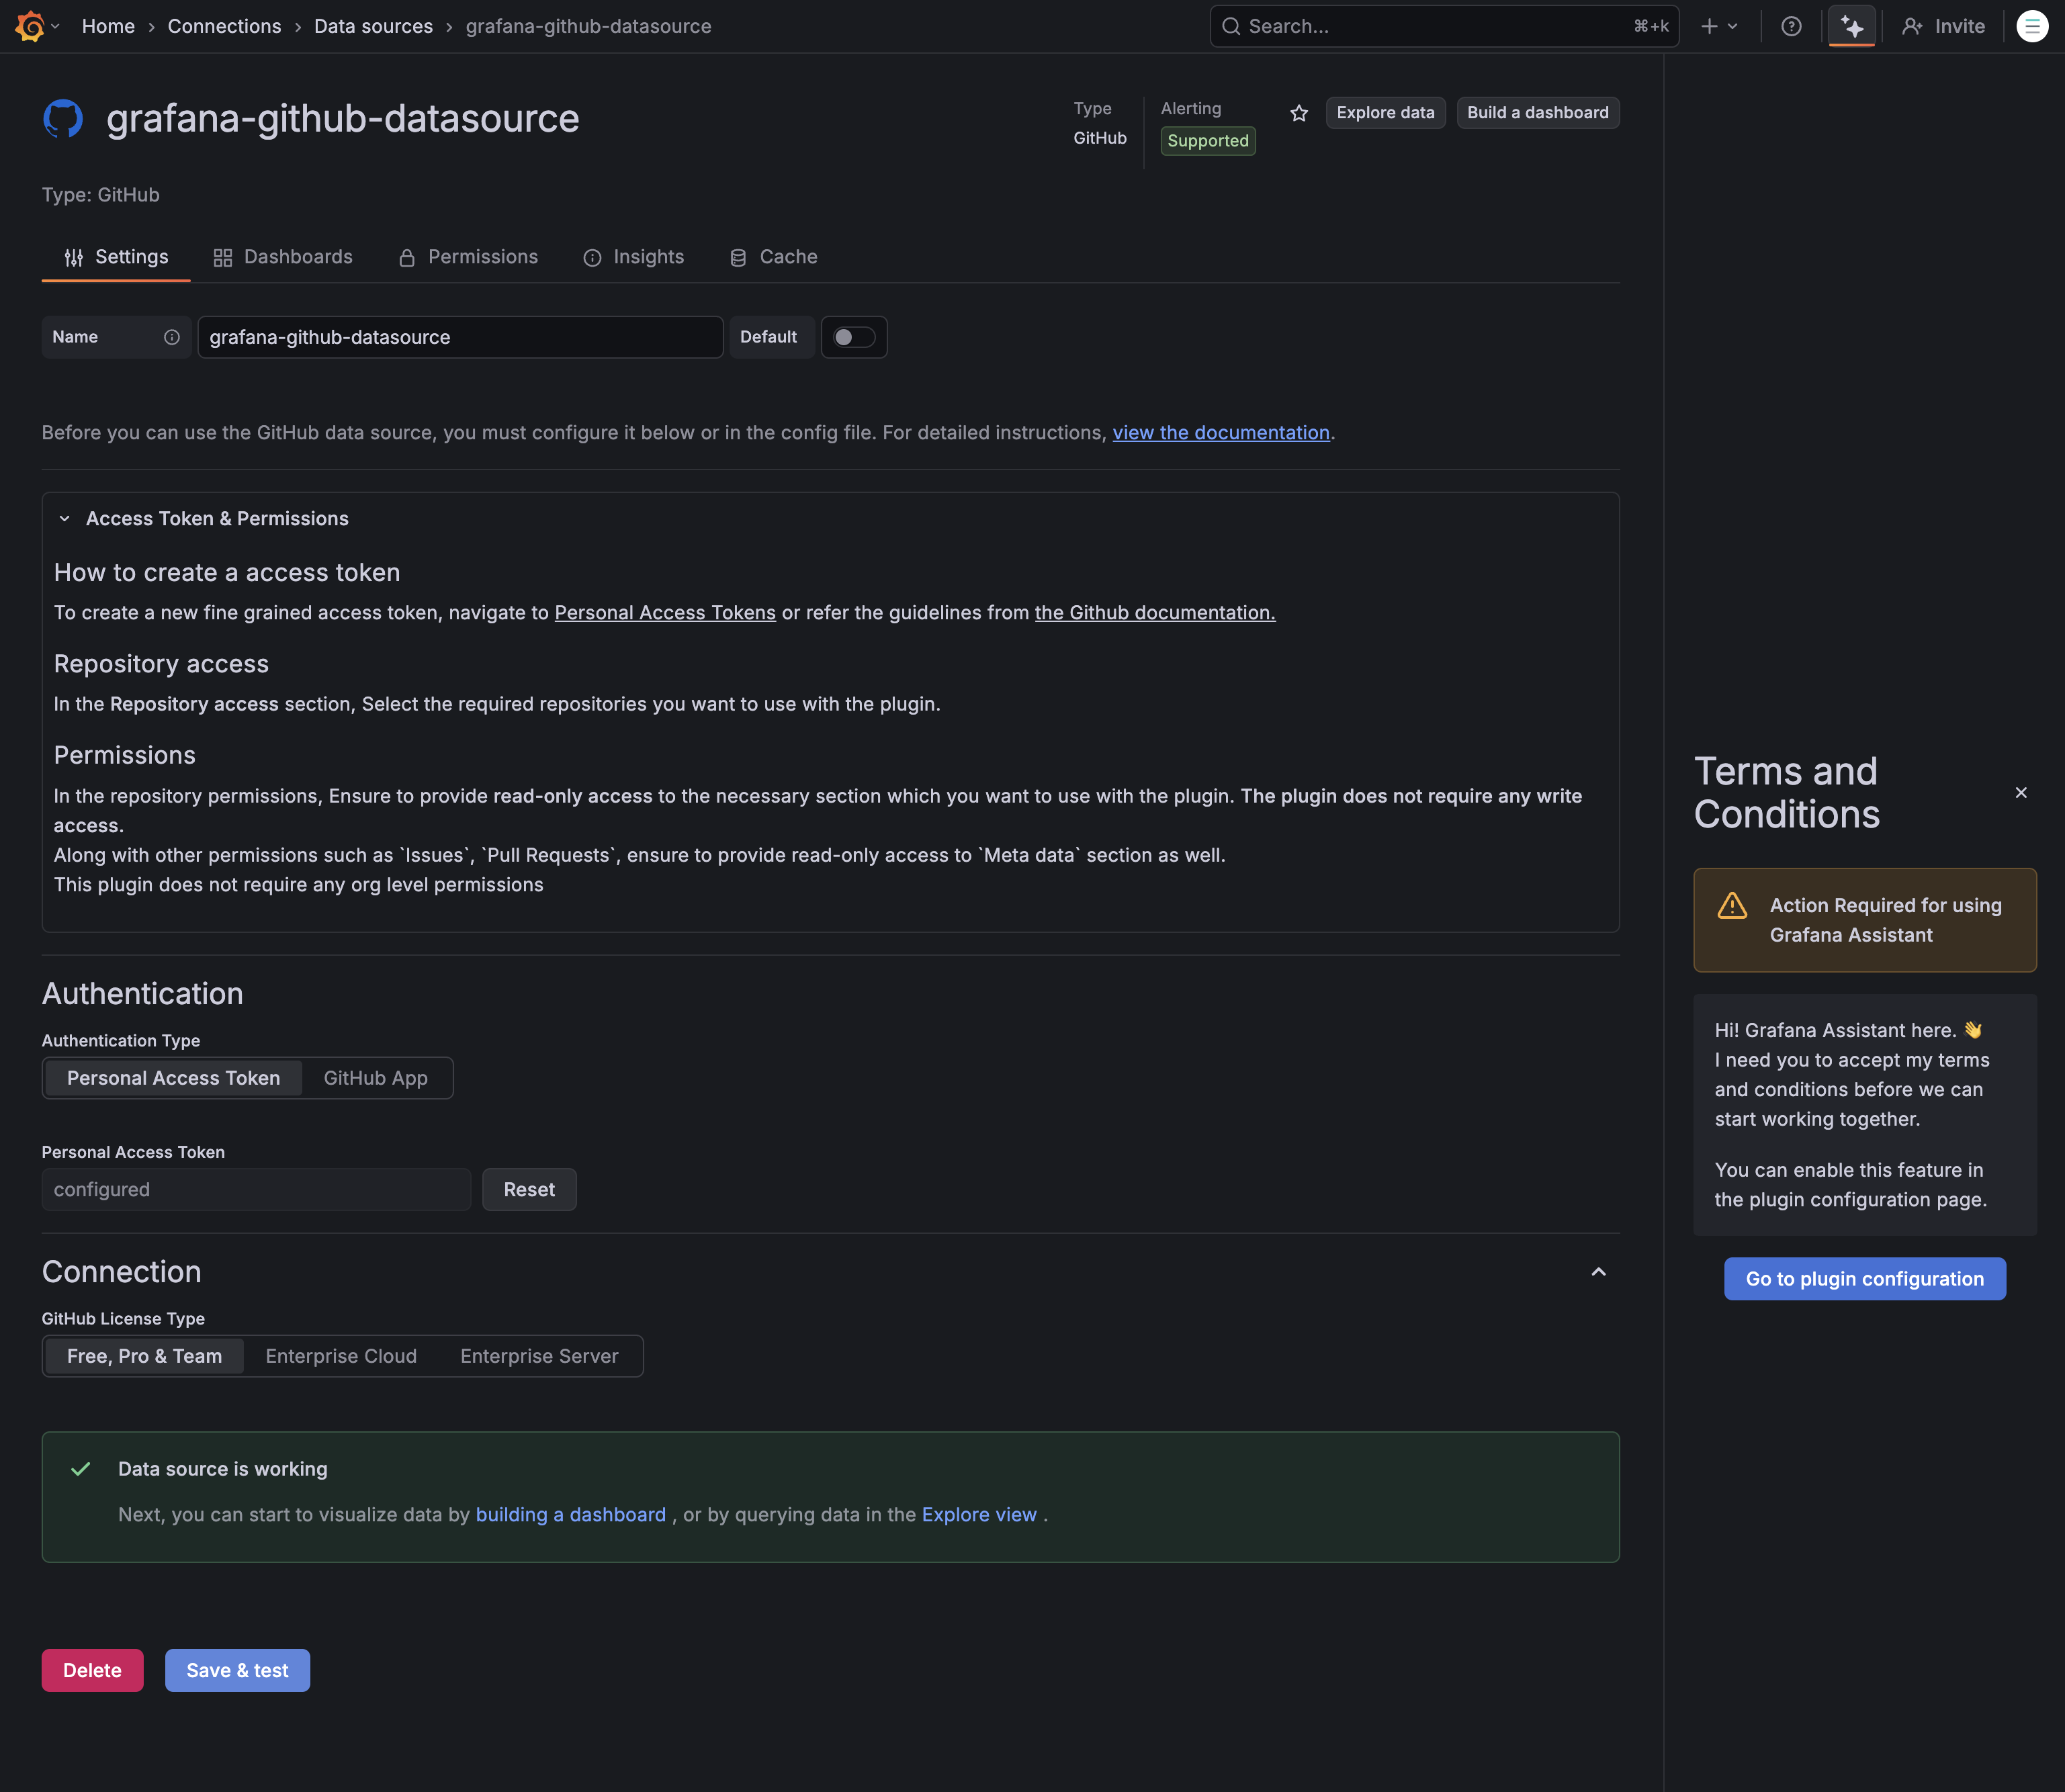The image size is (2065, 1792).
Task: Select GitHub App authentication type
Action: click(x=375, y=1078)
